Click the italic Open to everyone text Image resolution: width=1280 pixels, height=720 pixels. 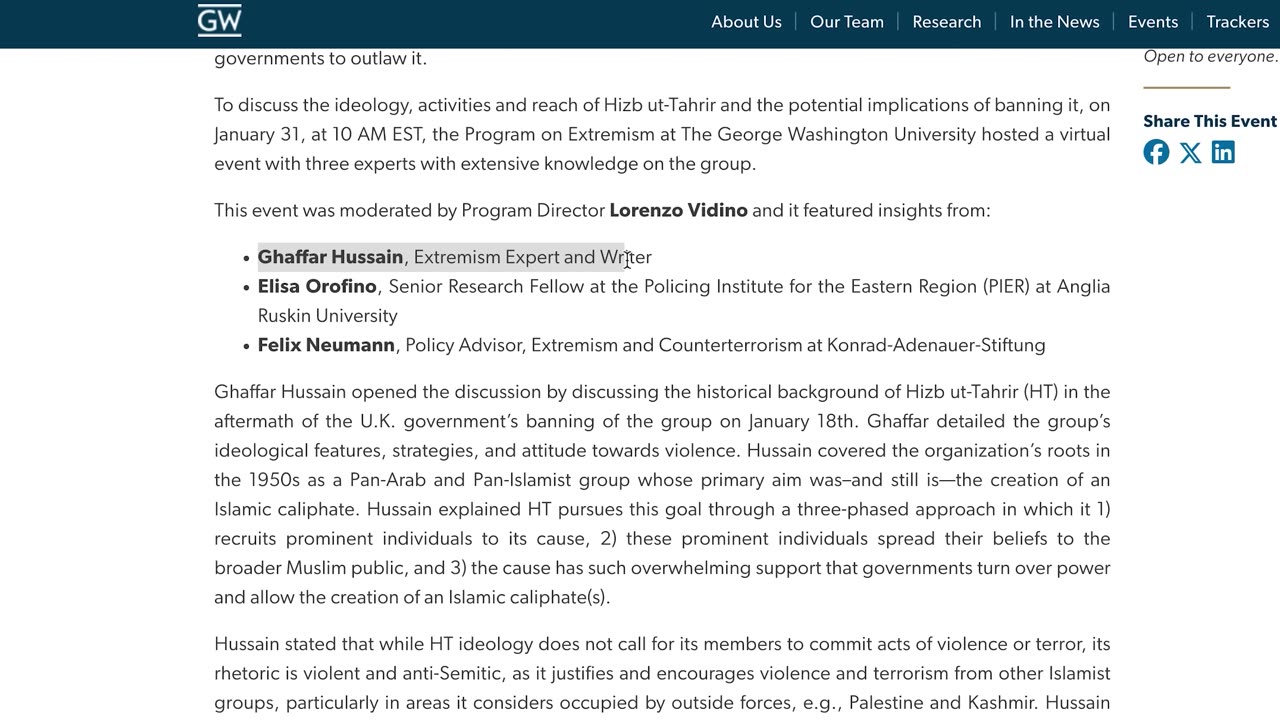click(x=1210, y=57)
